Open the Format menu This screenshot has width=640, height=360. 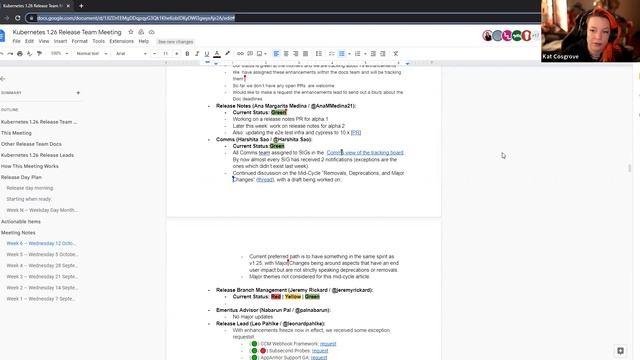click(80, 41)
